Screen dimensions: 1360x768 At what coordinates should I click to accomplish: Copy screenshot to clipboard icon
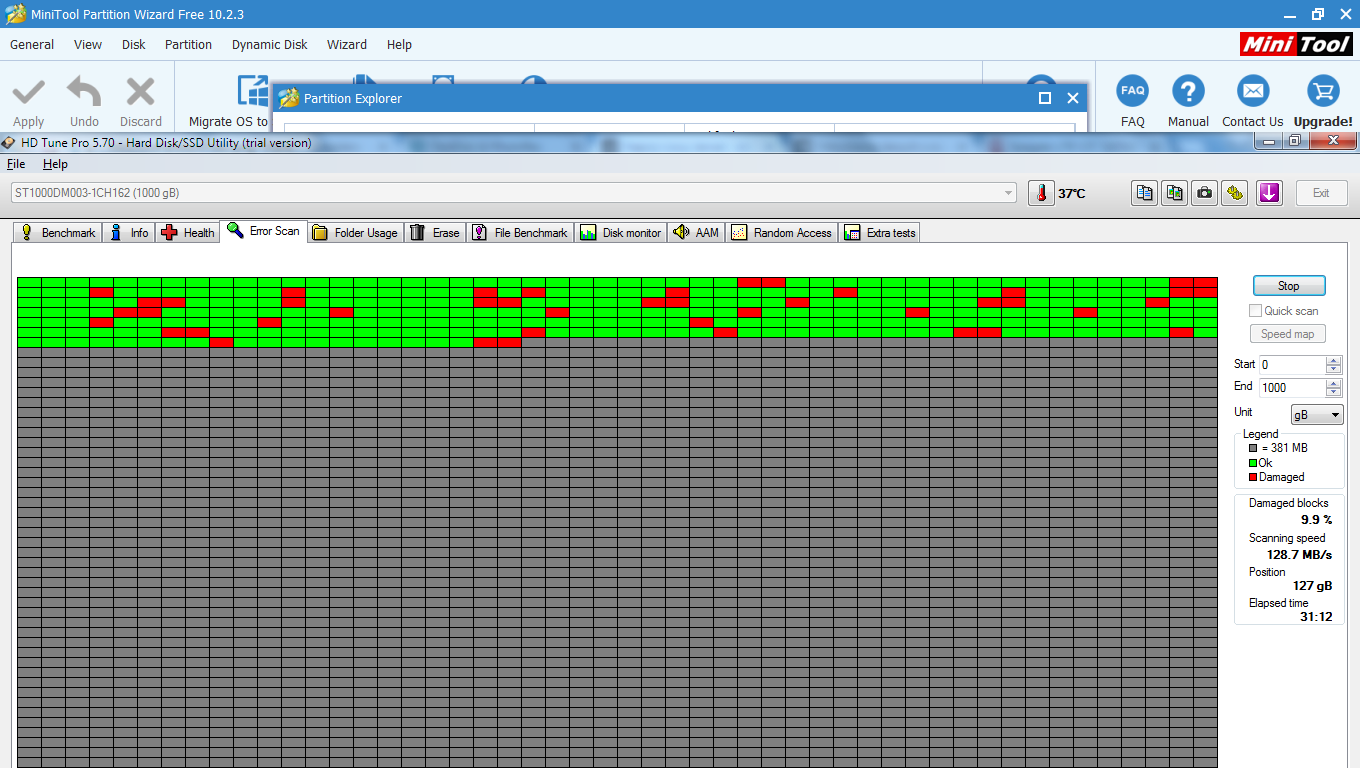(x=1175, y=193)
